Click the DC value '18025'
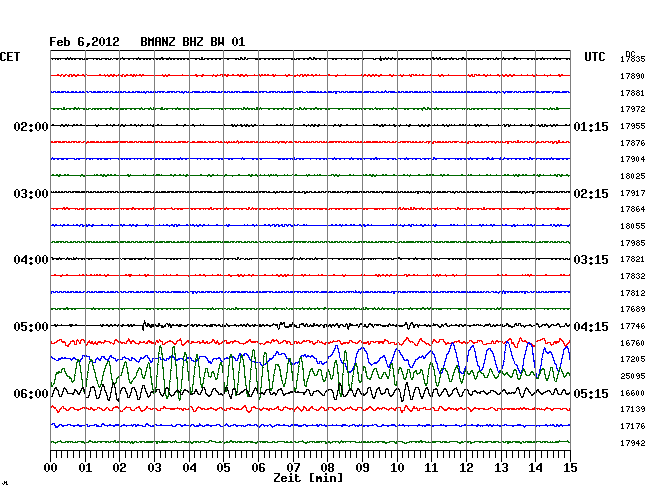The height and width of the screenshot is (494, 650). [x=633, y=176]
